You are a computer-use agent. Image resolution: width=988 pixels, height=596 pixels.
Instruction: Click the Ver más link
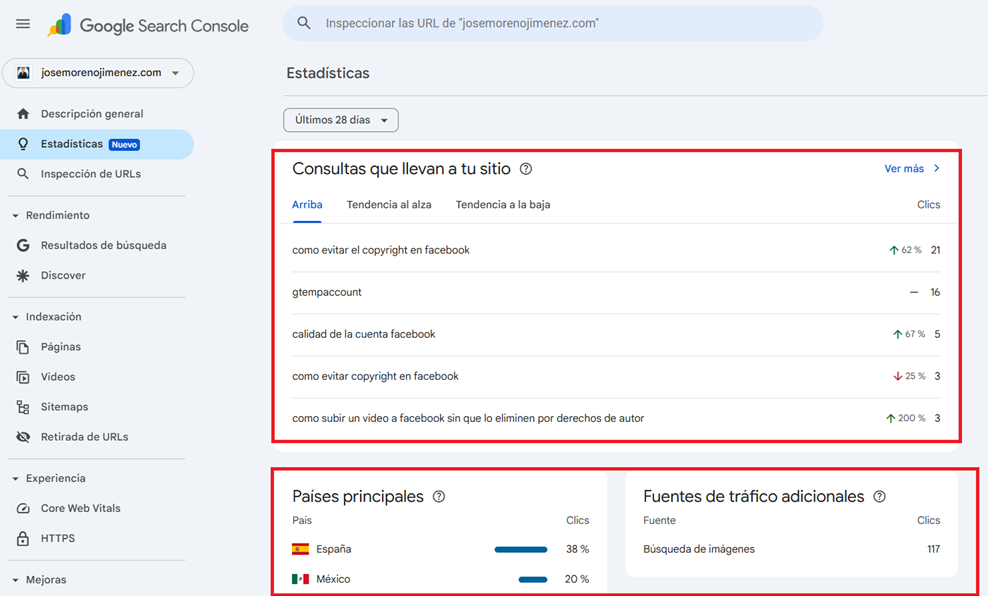coord(911,169)
